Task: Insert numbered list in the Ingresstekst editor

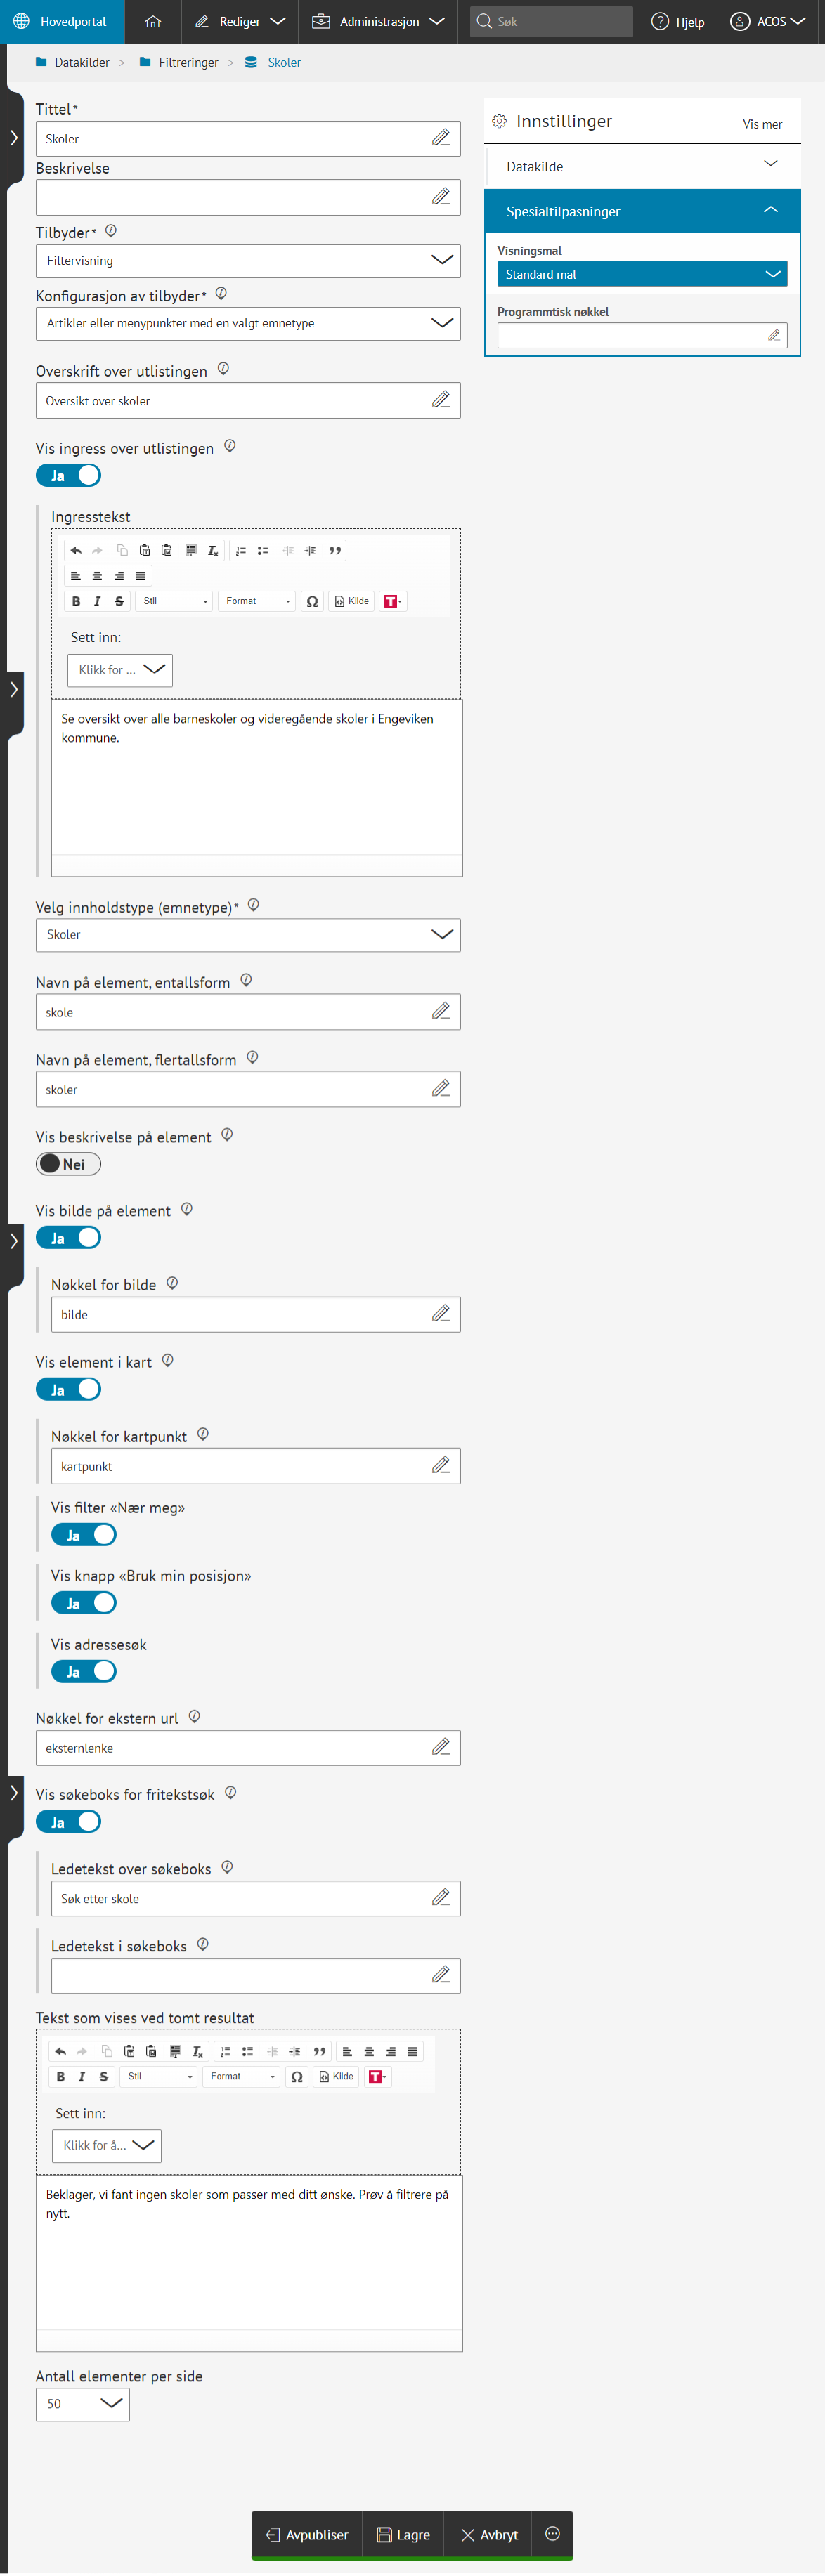Action: click(241, 550)
